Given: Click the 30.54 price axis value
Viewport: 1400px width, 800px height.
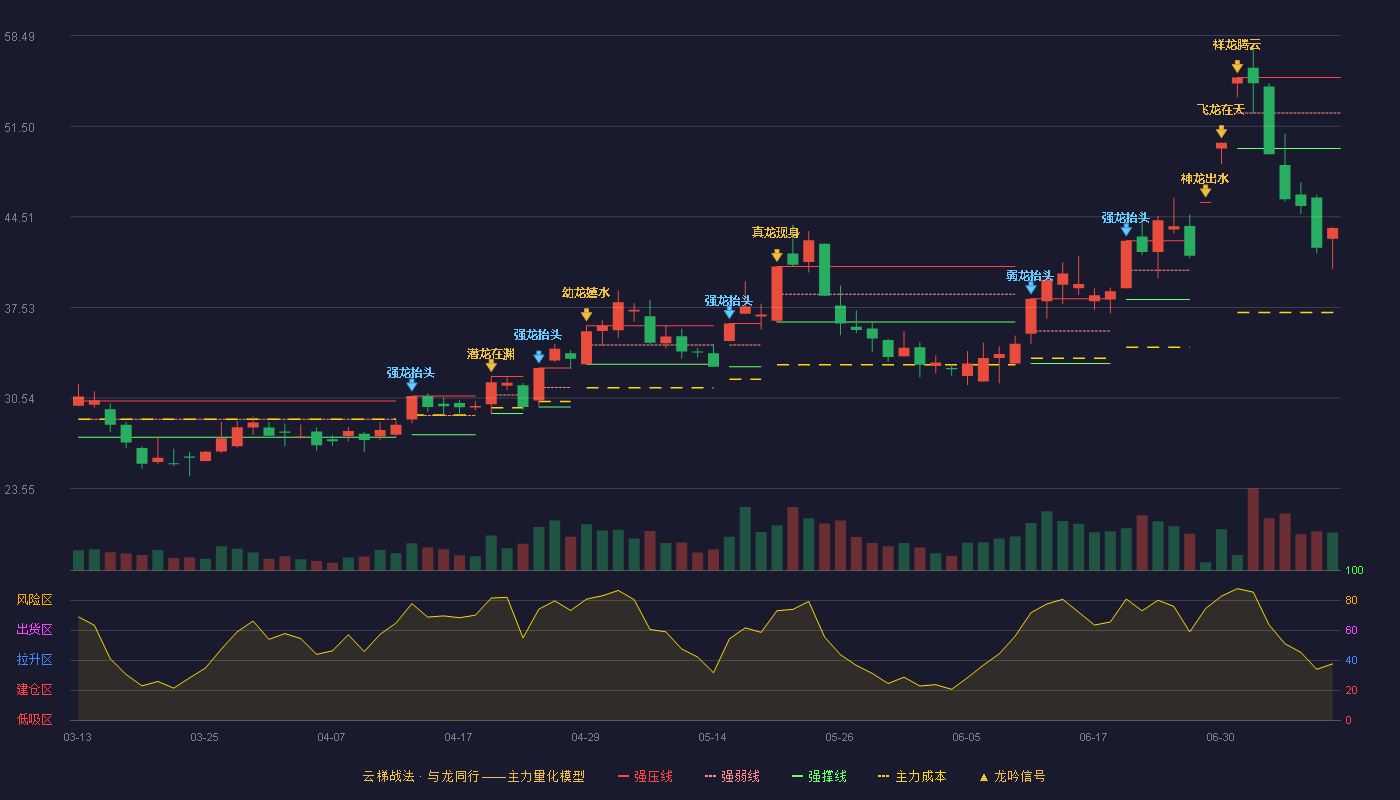Looking at the screenshot, I should pos(20,398).
